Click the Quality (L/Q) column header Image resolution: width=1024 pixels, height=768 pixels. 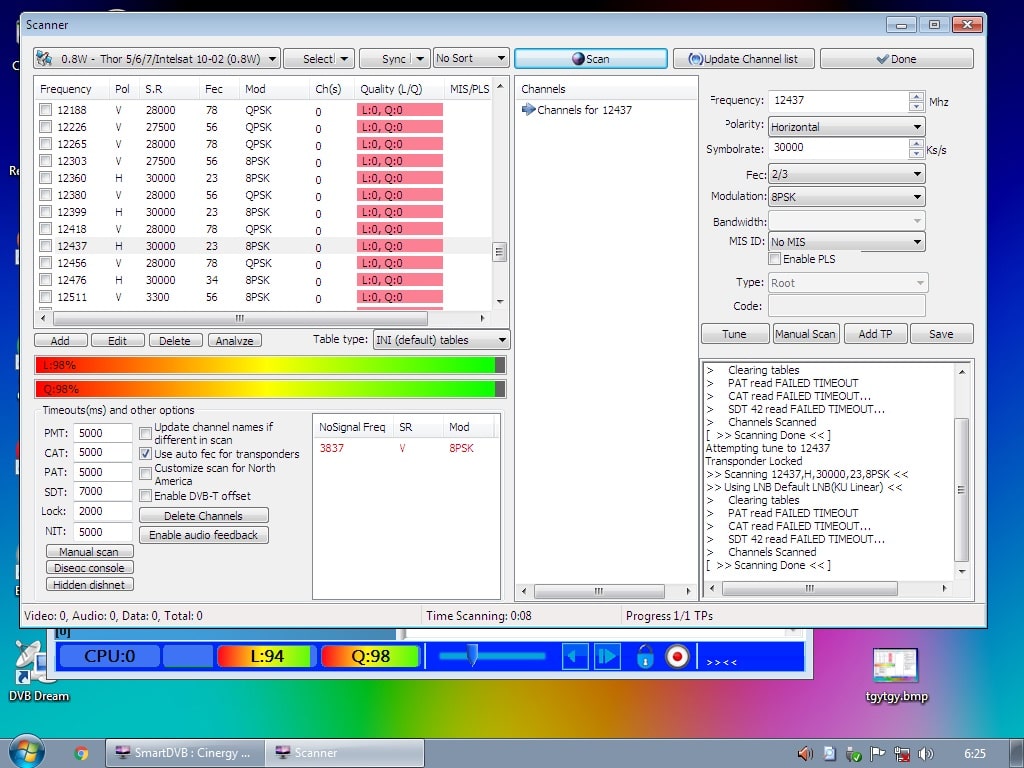pyautogui.click(x=399, y=89)
